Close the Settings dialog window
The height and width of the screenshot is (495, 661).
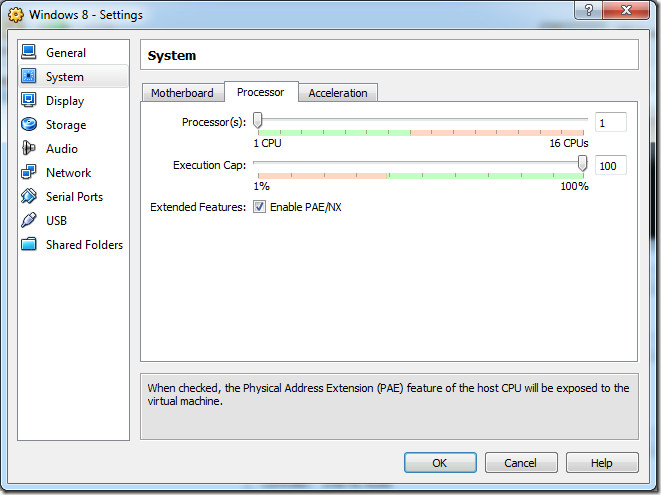(x=626, y=10)
